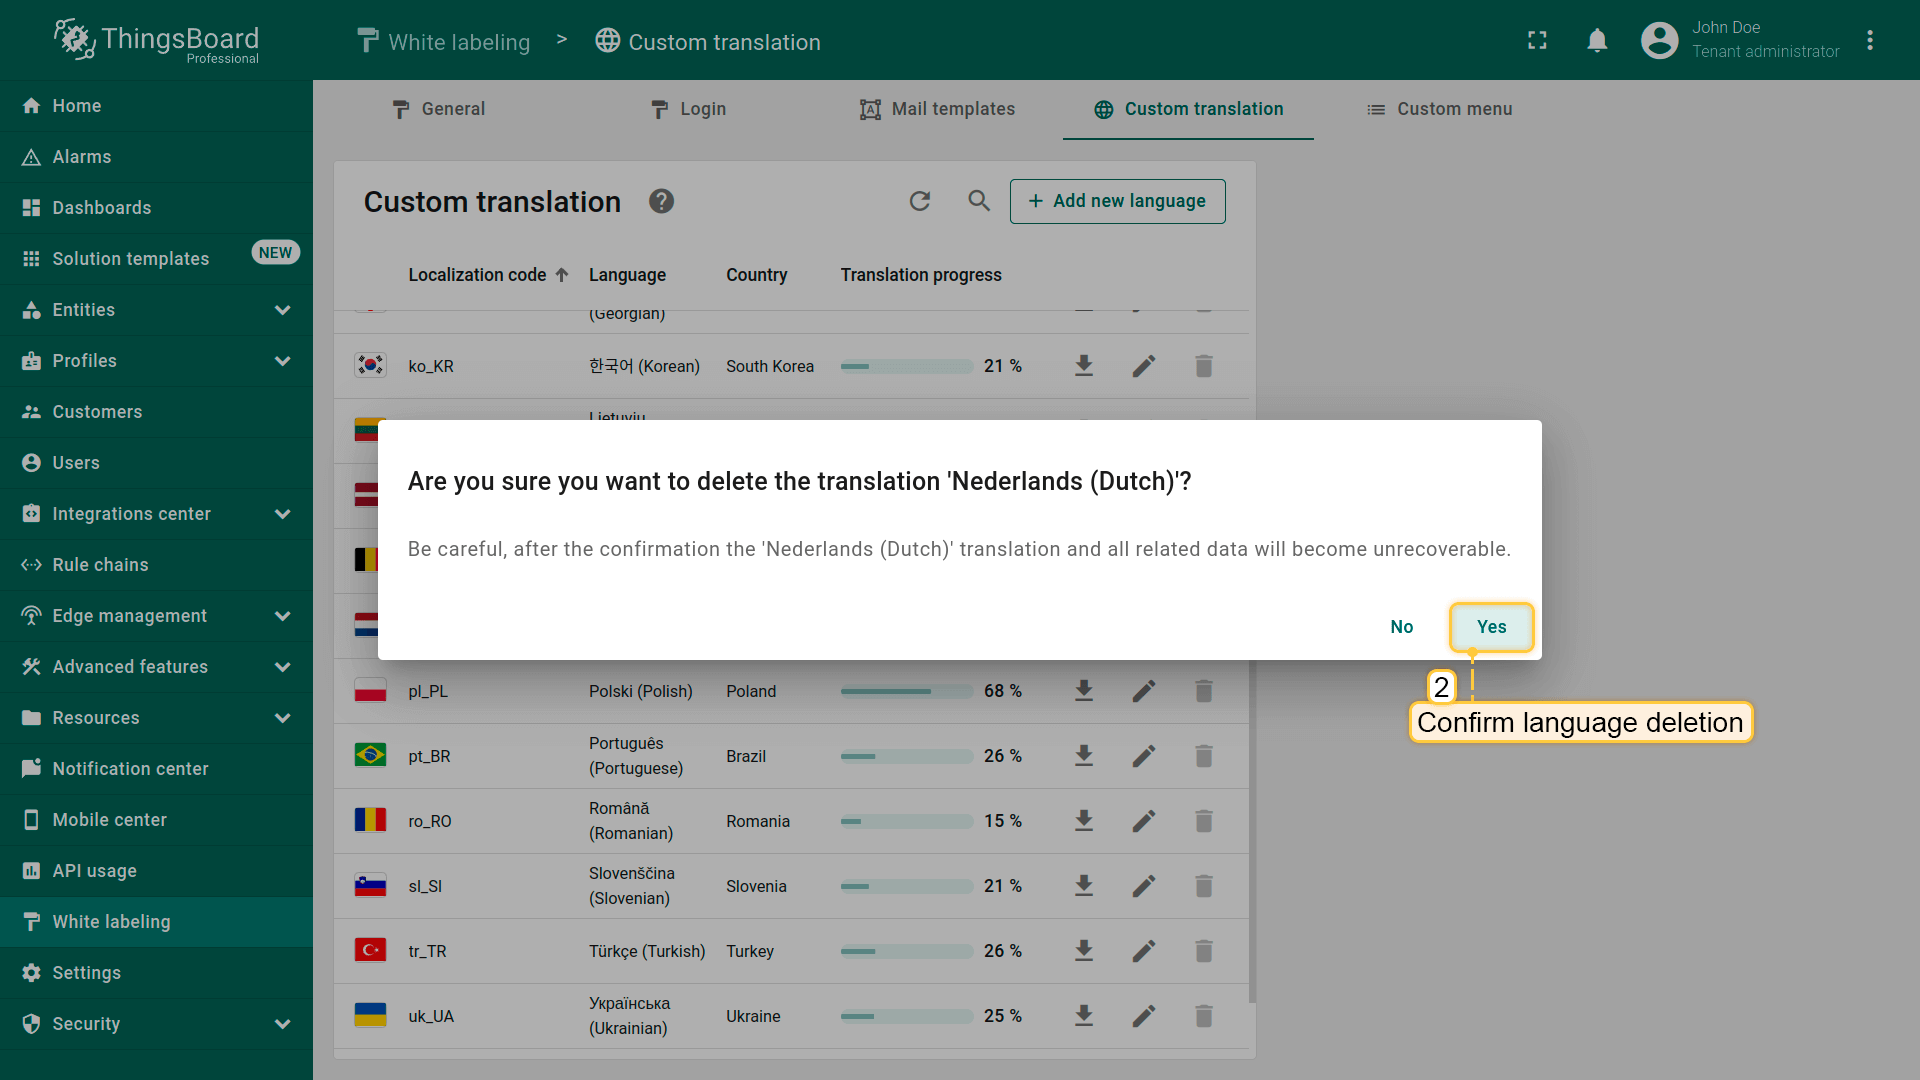
Task: Delete the Turkish tr_TR translation
Action: coord(1204,951)
